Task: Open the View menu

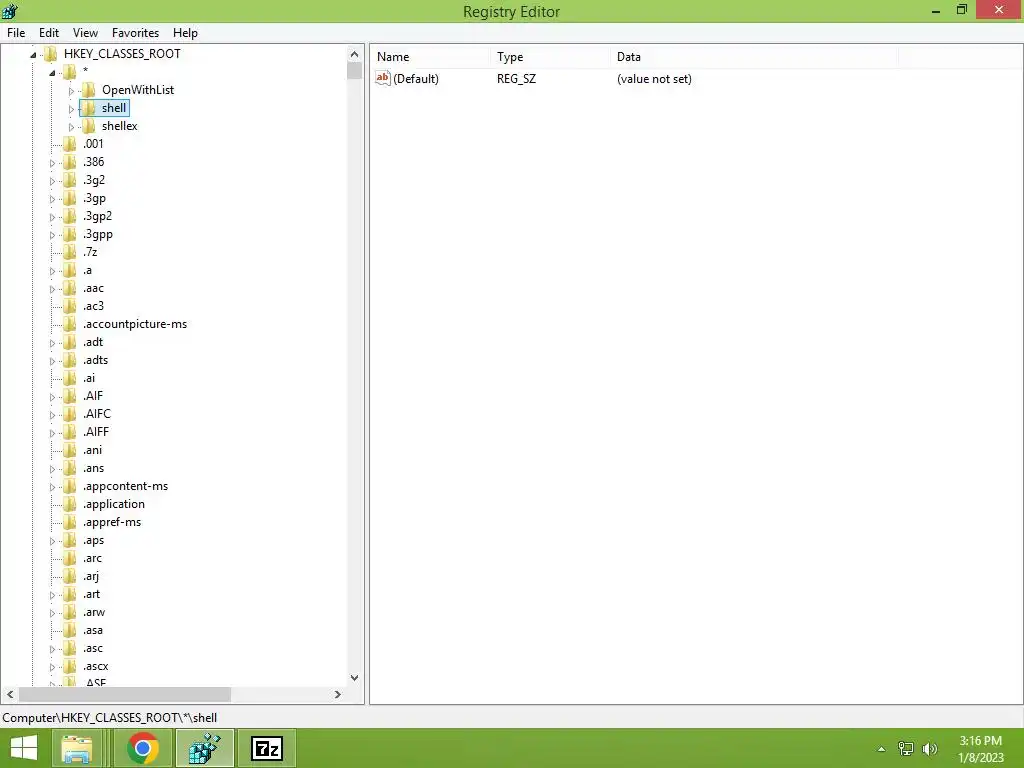Action: pos(85,33)
